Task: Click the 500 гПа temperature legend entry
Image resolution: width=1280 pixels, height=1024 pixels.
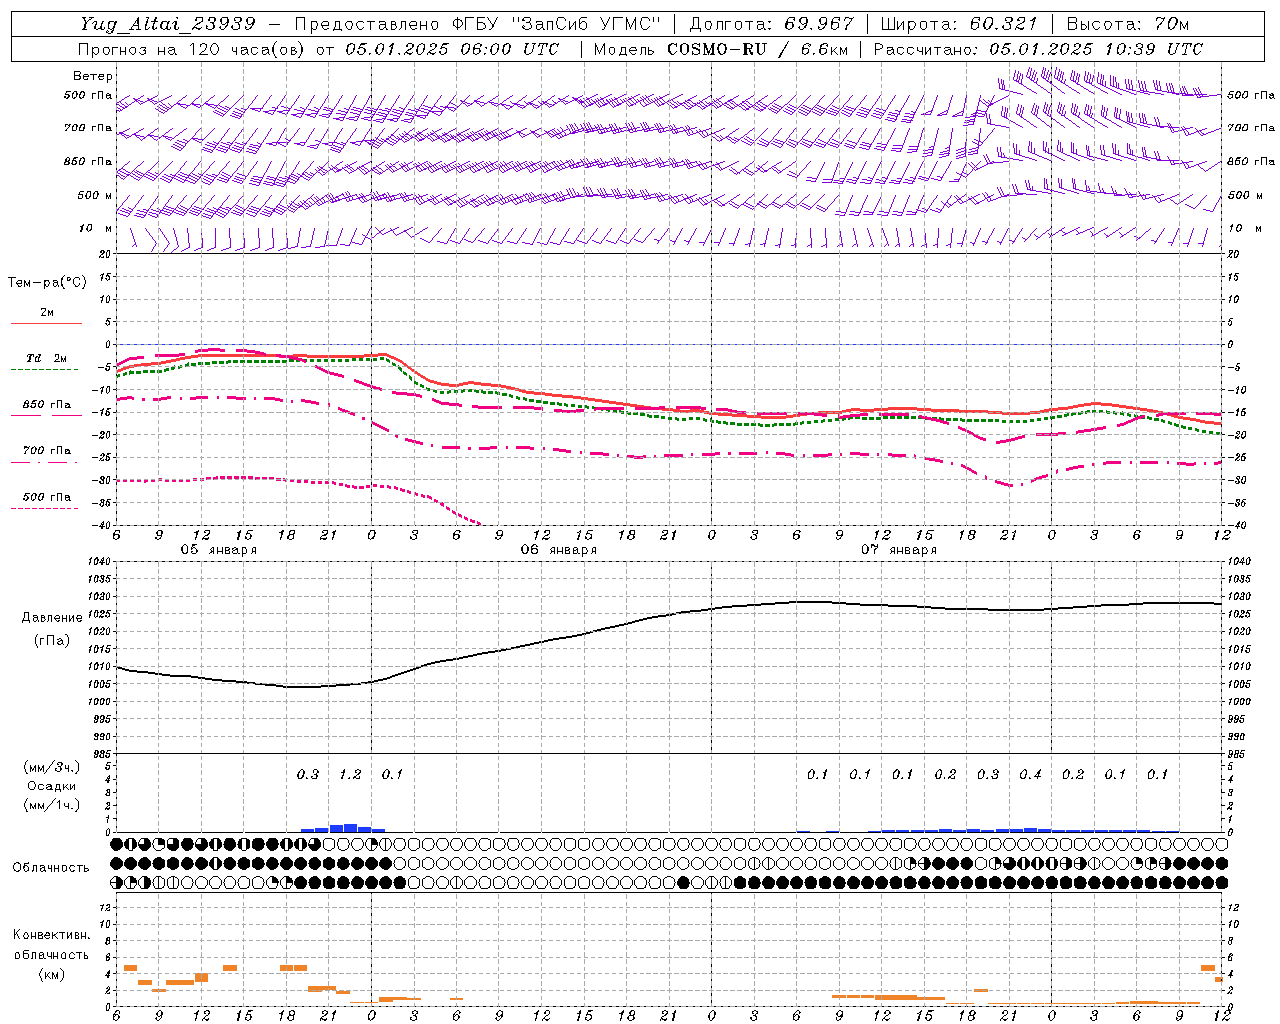Action: click(47, 497)
